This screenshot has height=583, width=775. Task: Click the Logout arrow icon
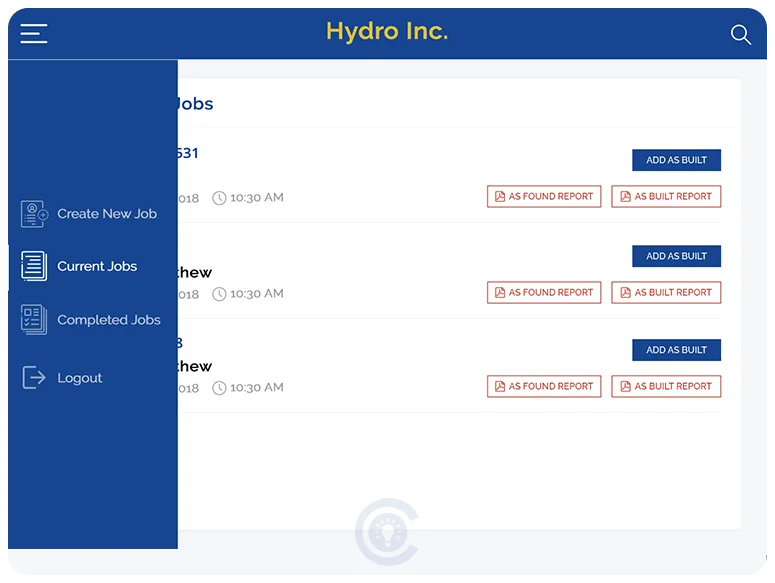point(34,378)
